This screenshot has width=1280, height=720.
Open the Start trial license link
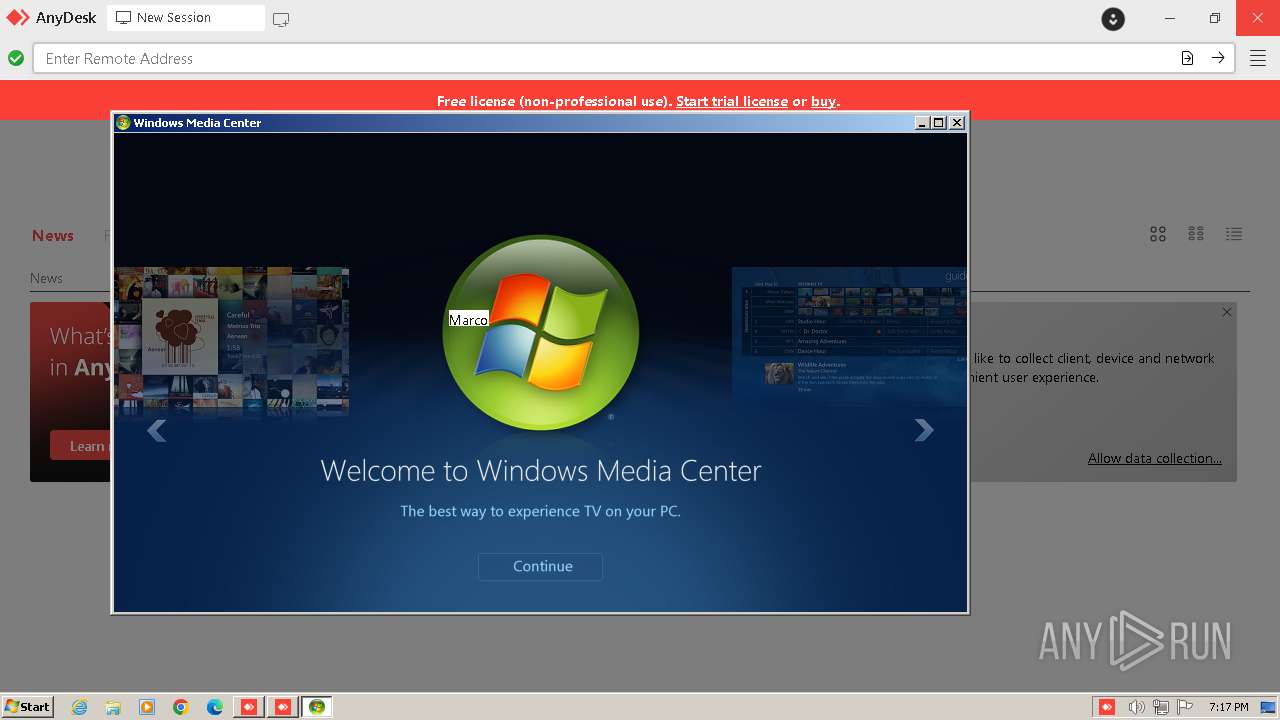[x=732, y=101]
